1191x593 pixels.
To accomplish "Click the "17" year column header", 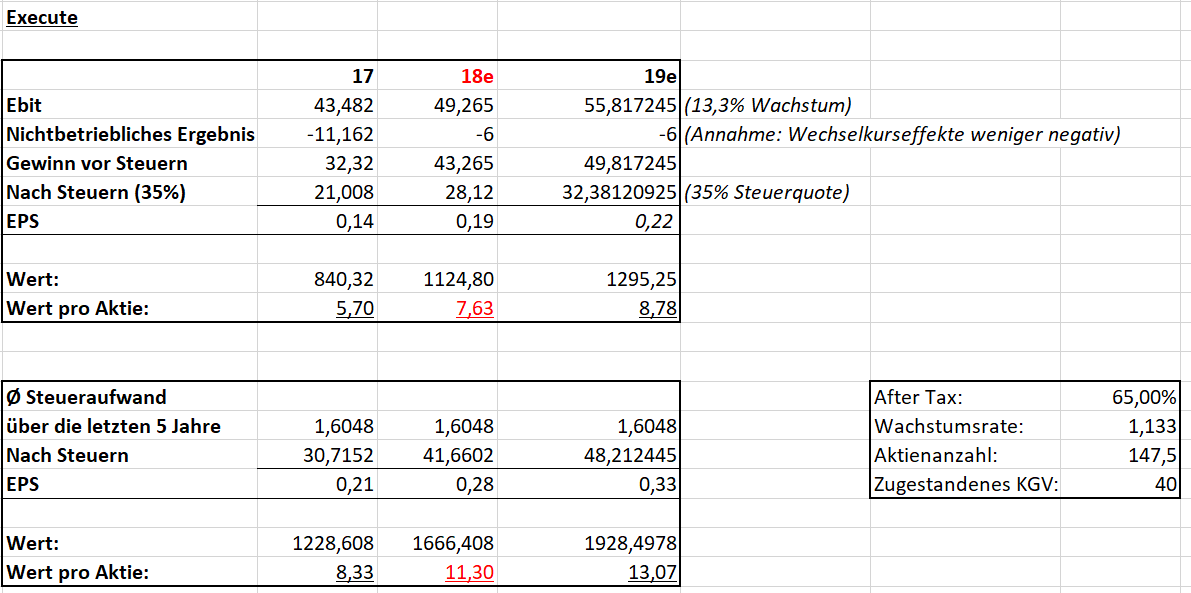I will [x=361, y=75].
